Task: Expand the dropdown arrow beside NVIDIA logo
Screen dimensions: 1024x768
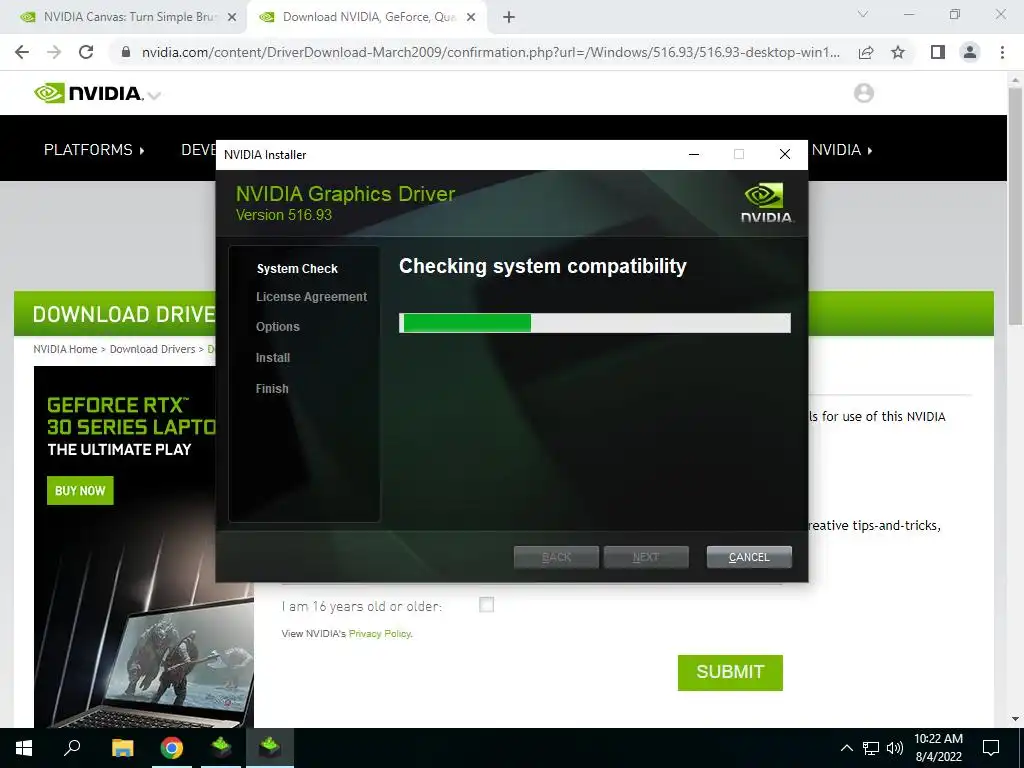Action: pyautogui.click(x=154, y=96)
